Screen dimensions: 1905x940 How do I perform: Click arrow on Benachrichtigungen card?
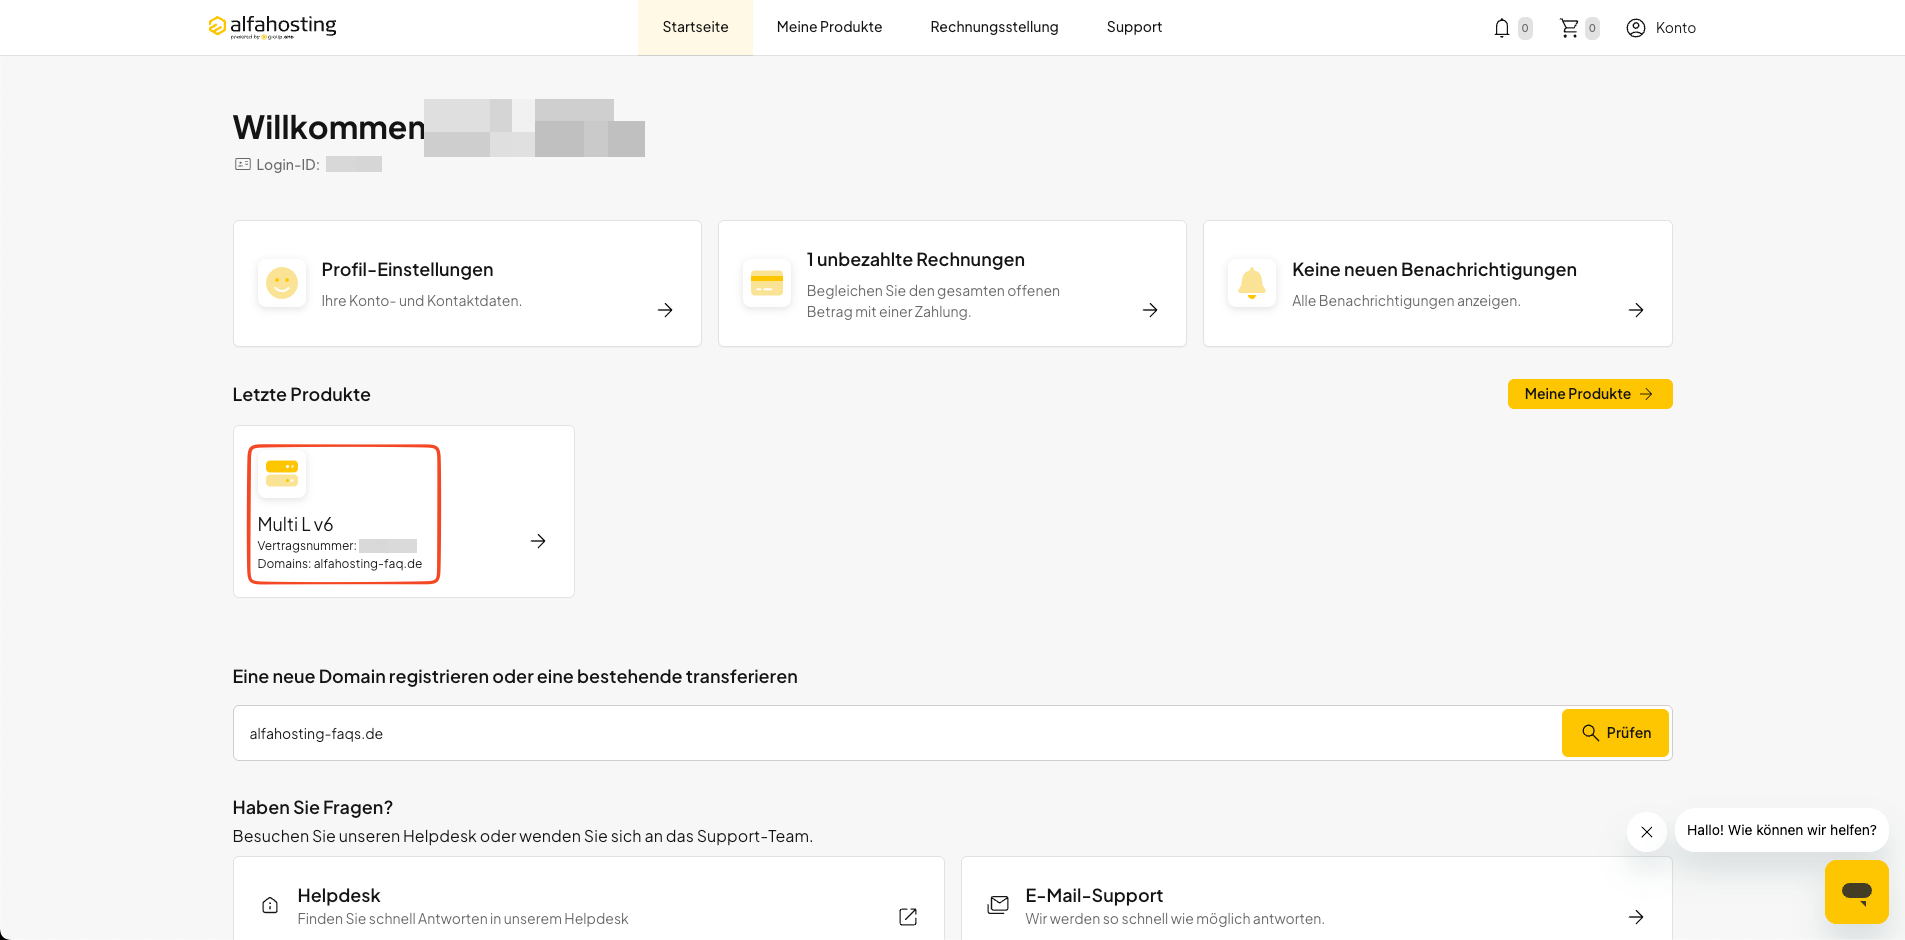coord(1636,310)
